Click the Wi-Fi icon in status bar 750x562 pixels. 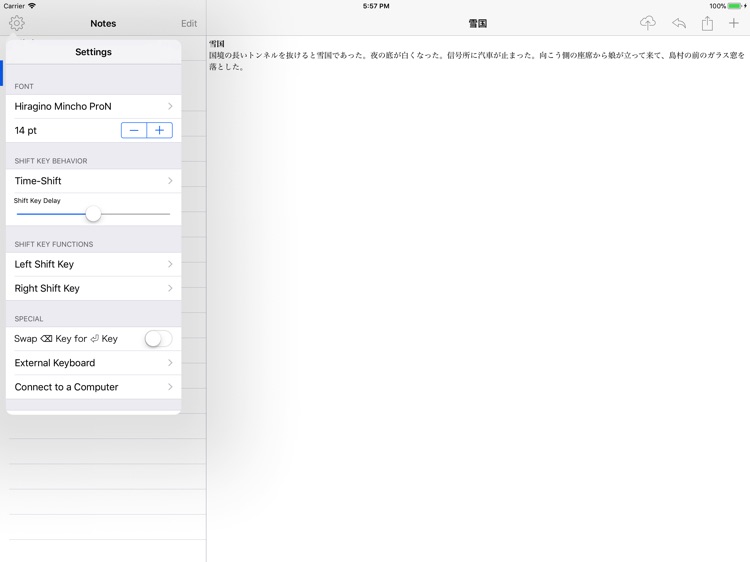[x=32, y=6]
